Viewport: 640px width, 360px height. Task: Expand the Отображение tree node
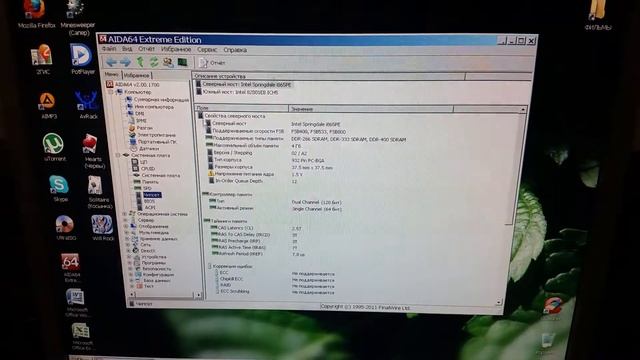(126, 226)
